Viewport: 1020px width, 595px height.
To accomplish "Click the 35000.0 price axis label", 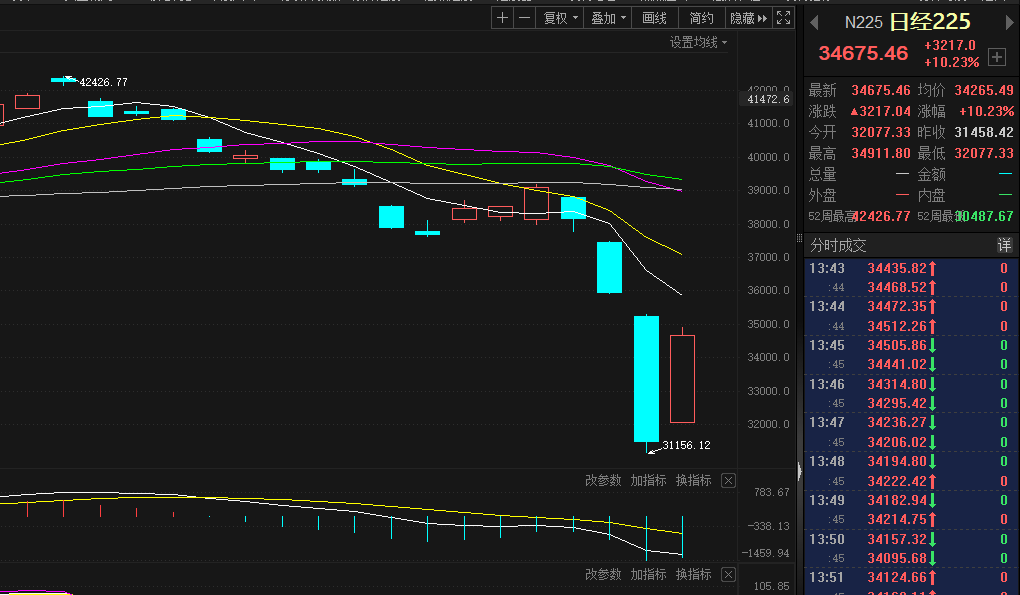I will (x=768, y=324).
